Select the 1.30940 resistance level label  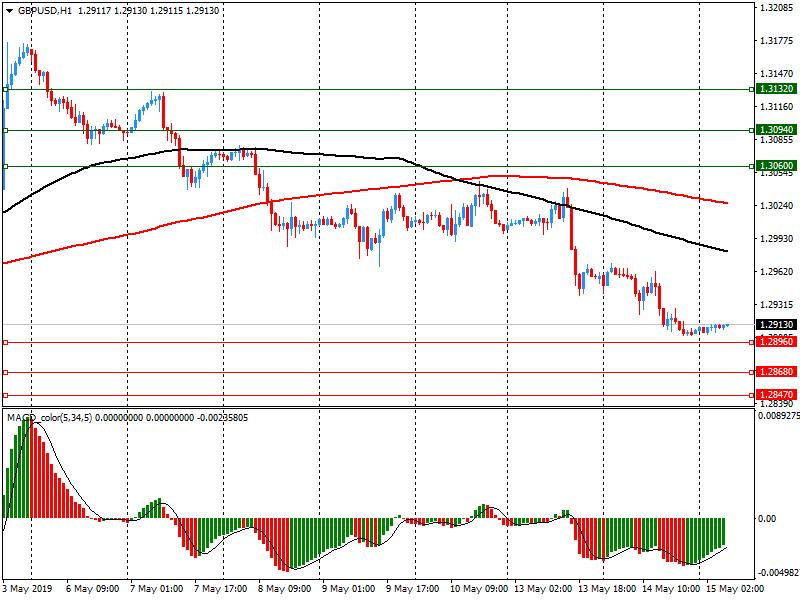[776, 130]
